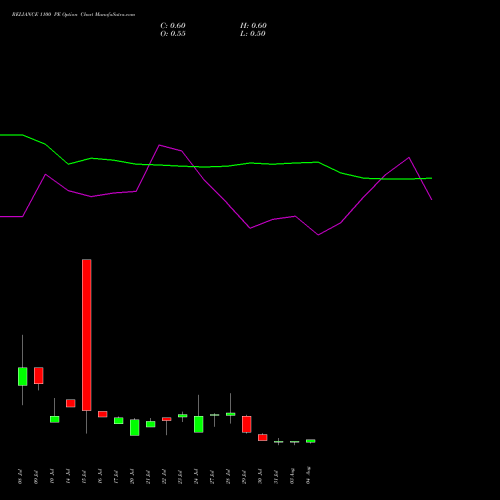Screen dimensions: 500x500
Task: Click the RELIANCE 1380 PE Option chart title
Action: pyautogui.click(x=73, y=15)
